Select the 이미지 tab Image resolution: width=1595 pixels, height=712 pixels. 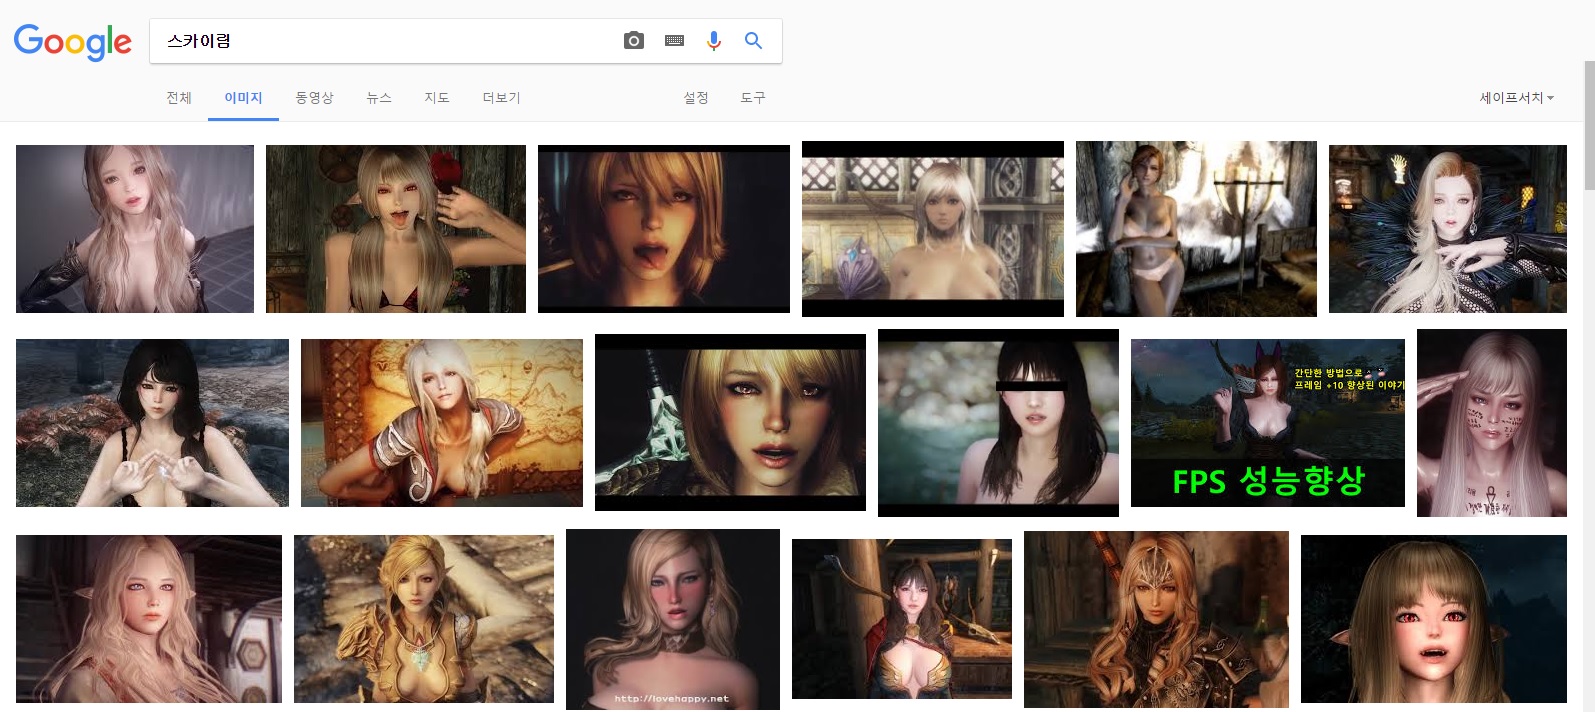pos(243,98)
